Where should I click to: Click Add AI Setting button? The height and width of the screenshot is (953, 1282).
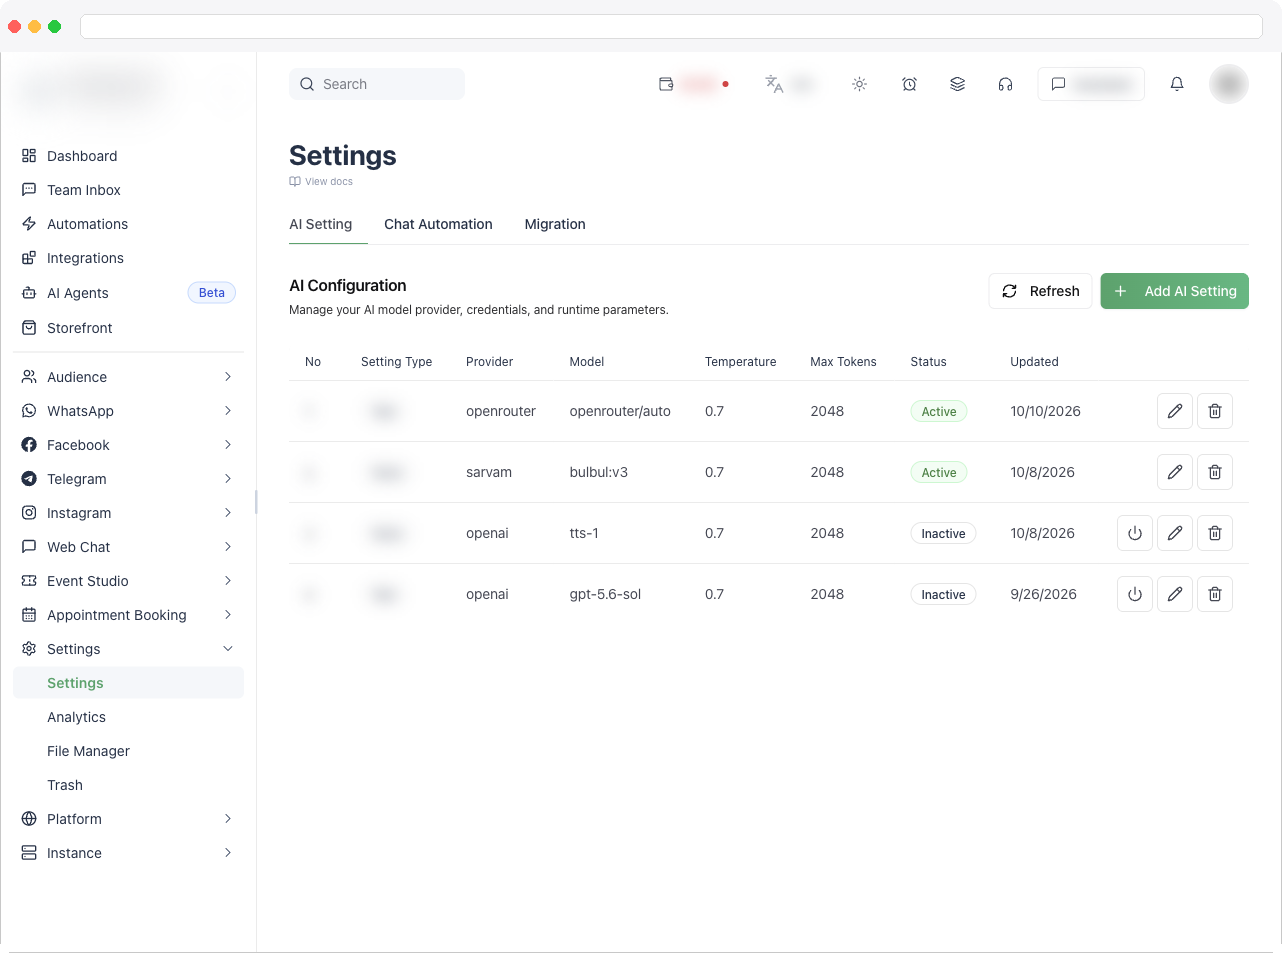(1175, 291)
